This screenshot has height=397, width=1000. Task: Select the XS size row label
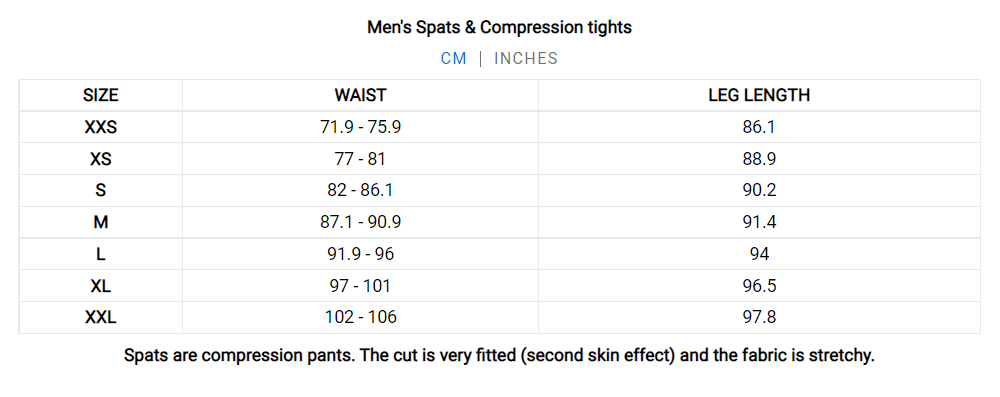(x=101, y=159)
